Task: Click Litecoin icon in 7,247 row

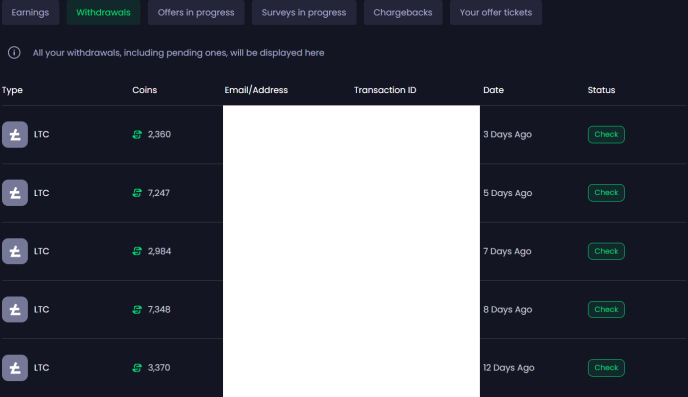Action: 15,193
